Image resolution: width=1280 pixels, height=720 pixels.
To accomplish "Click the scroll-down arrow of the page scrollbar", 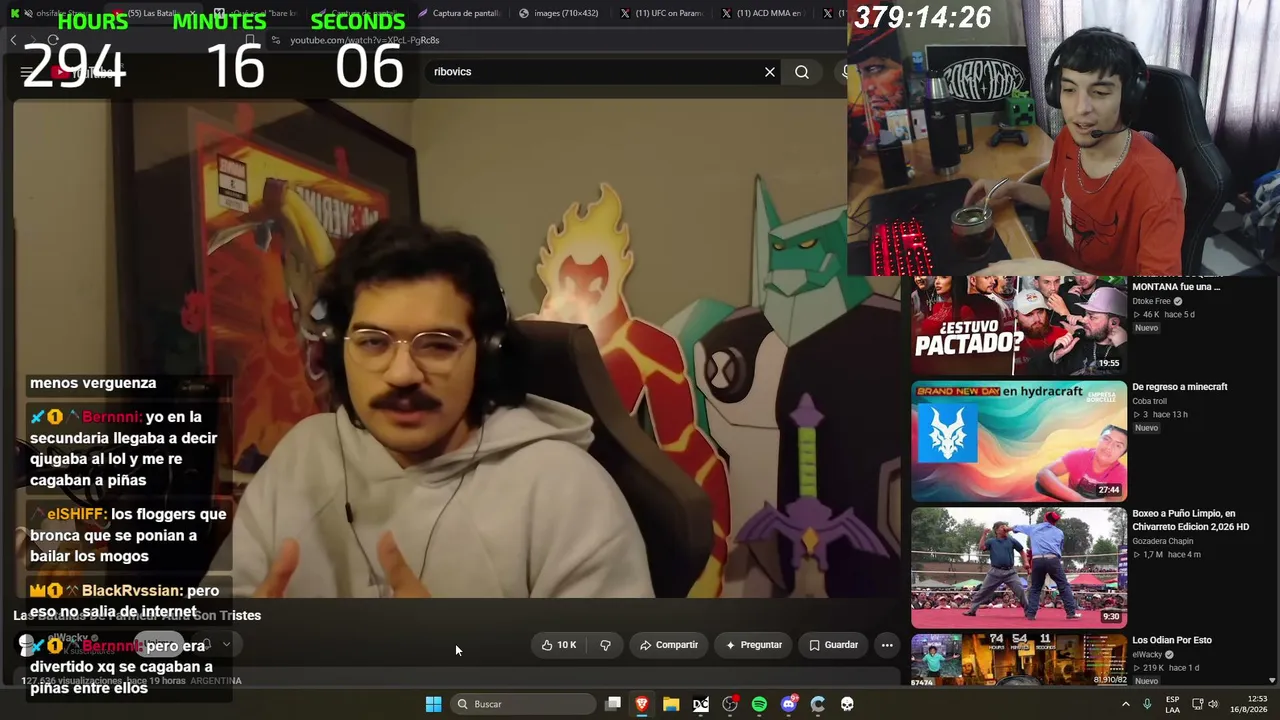I will click(1272, 681).
